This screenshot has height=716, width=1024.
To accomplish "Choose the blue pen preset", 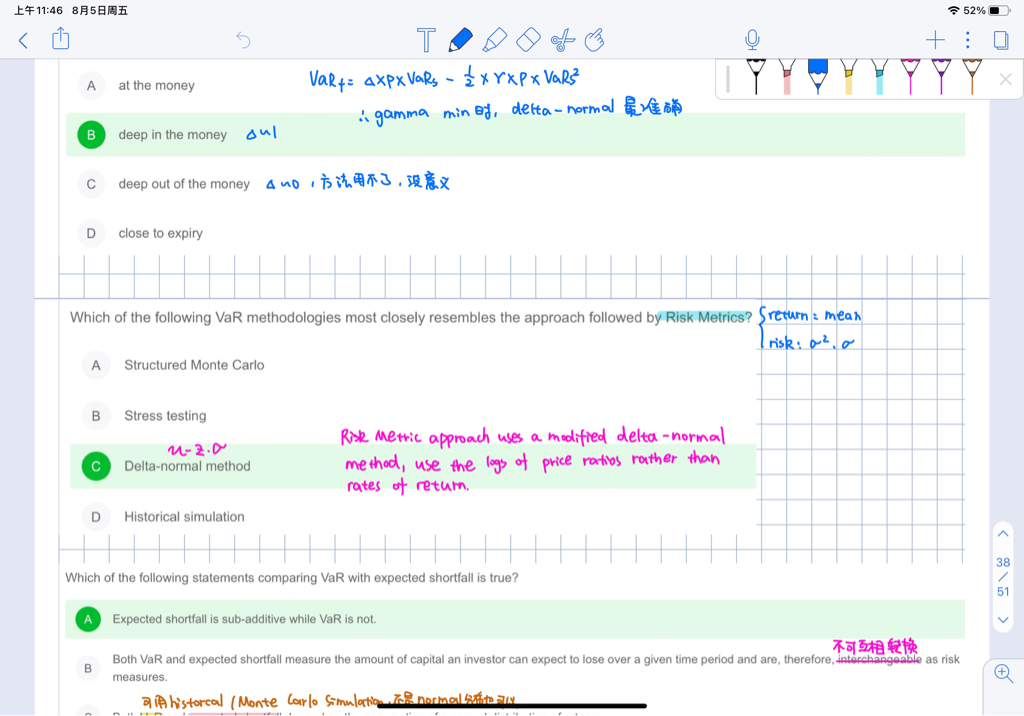I will click(818, 77).
